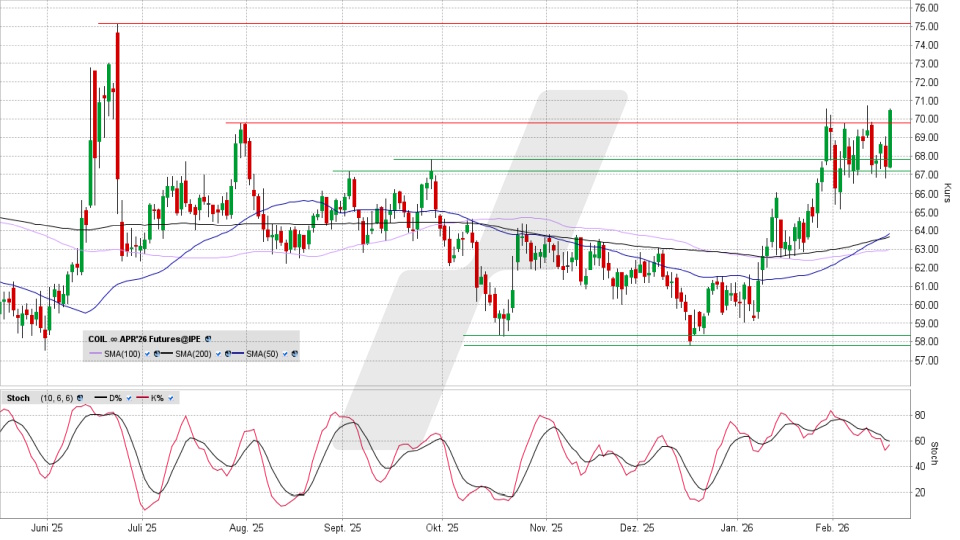
Task: Click the Stoch indicator label
Action: pyautogui.click(x=18, y=398)
